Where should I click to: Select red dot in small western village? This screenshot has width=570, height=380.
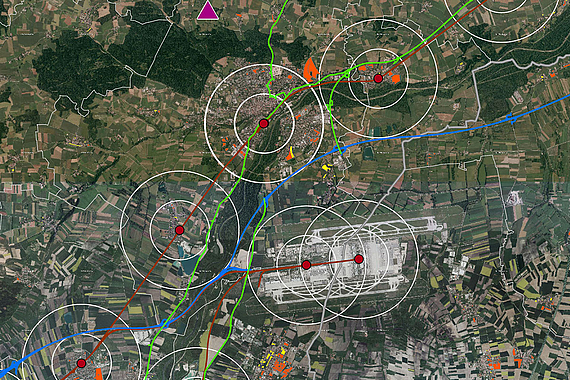click(x=180, y=230)
